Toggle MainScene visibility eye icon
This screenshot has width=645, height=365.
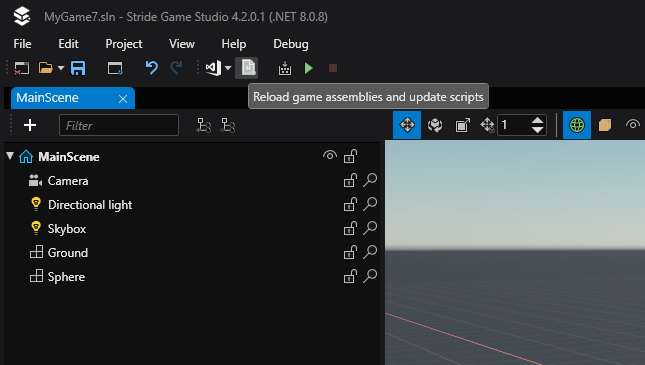[x=329, y=156]
